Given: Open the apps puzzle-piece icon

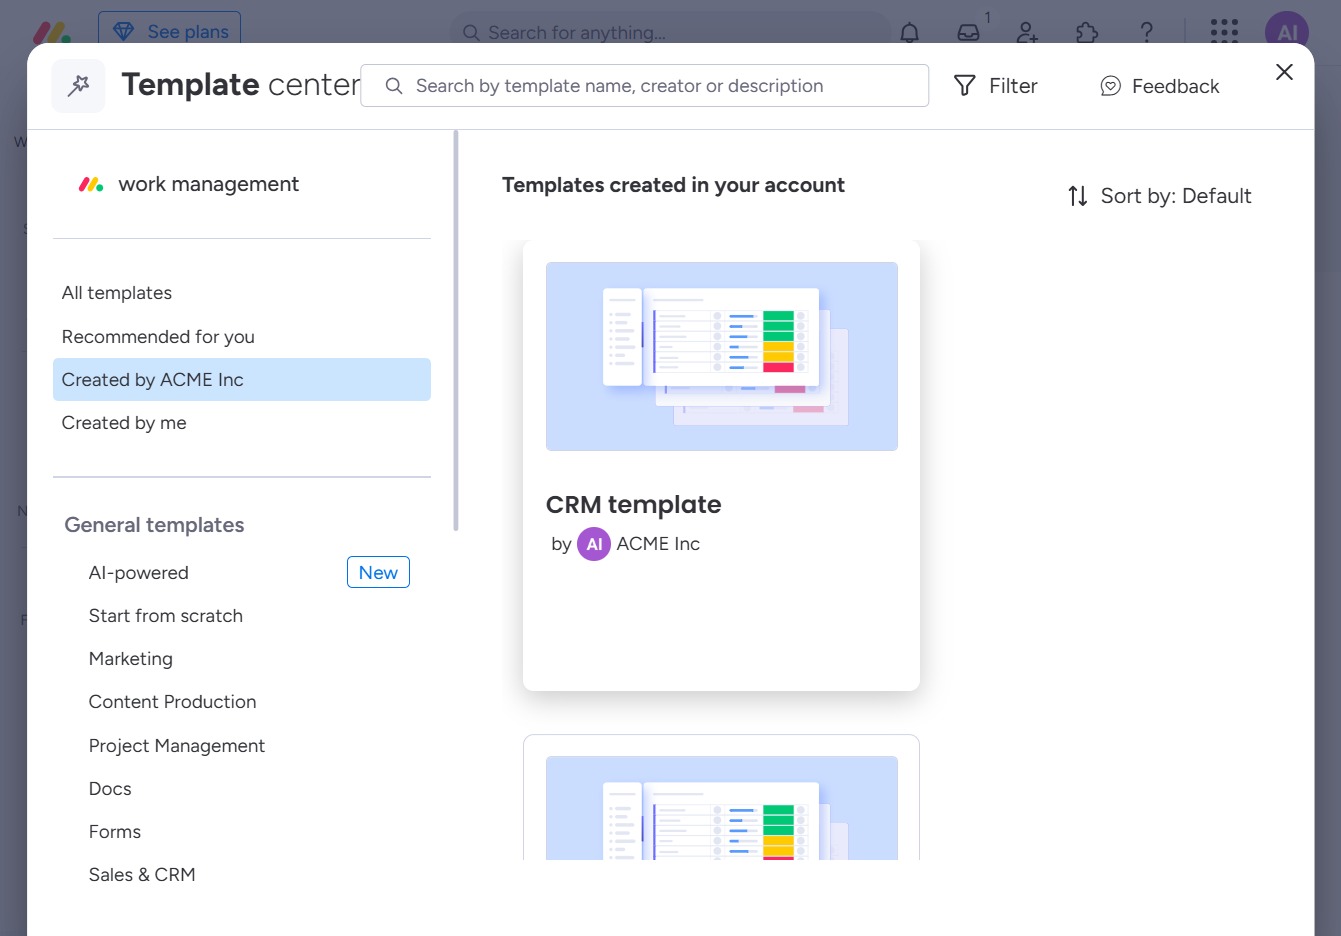Looking at the screenshot, I should [x=1087, y=32].
